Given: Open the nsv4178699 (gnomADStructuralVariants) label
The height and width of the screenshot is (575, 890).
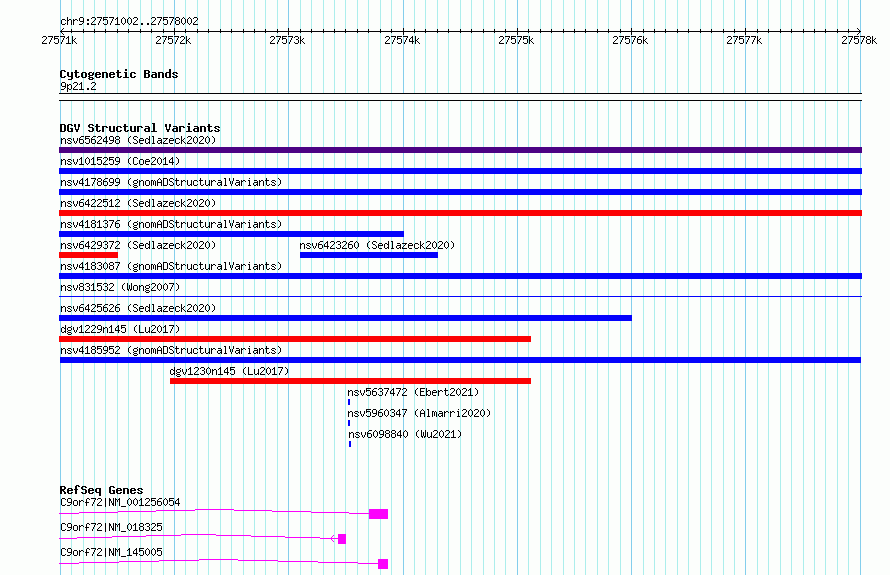Looking at the screenshot, I should point(171,182).
